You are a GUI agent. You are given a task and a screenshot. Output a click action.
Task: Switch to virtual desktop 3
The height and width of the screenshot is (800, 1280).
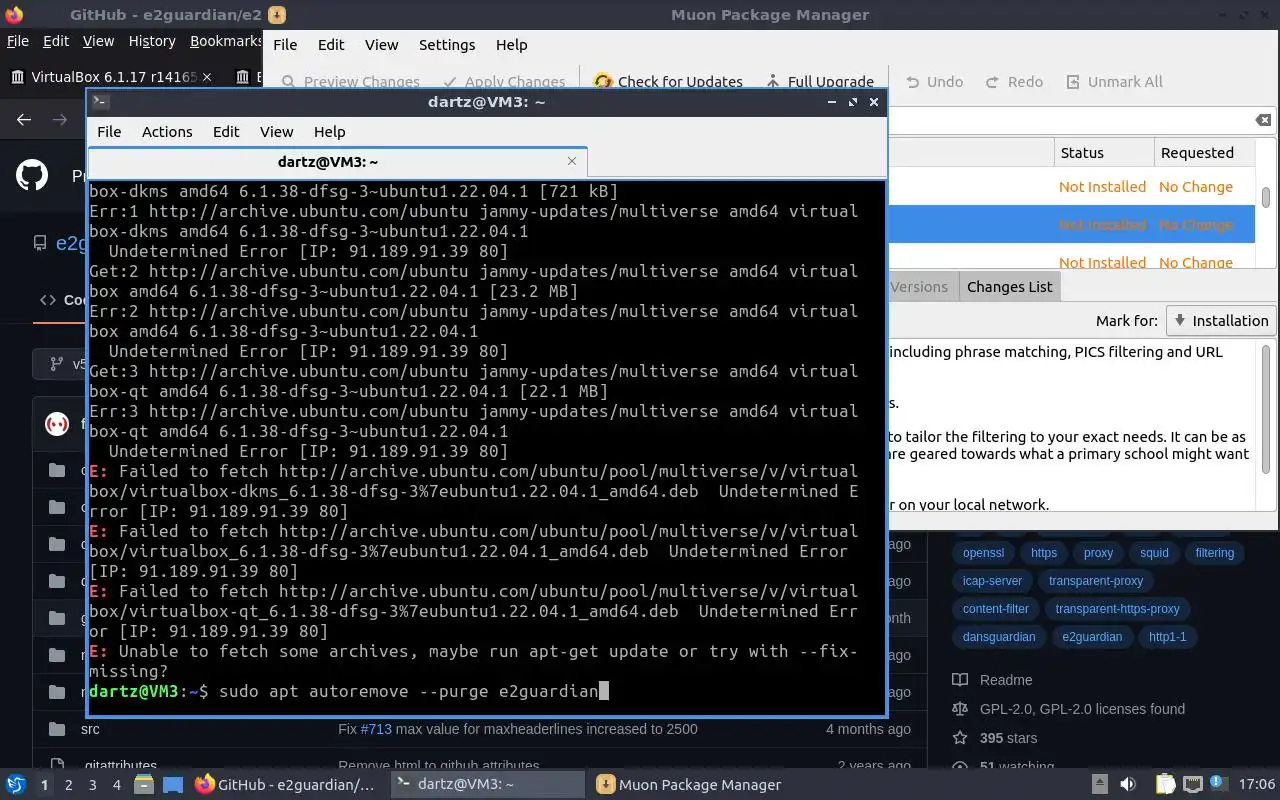point(93,785)
